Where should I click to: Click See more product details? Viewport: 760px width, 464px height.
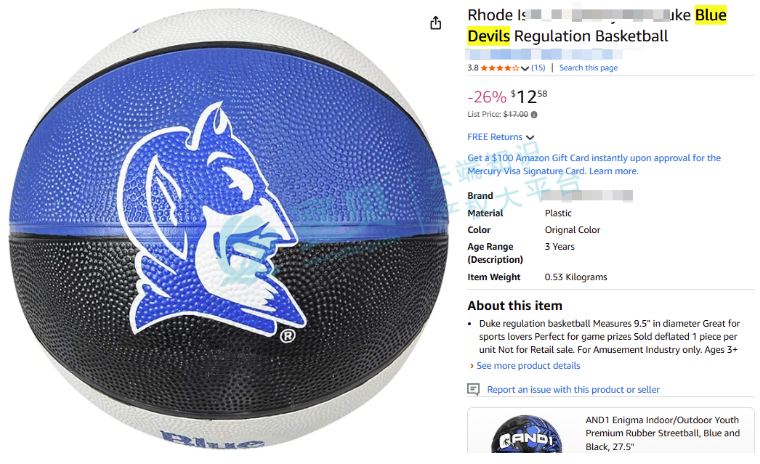528,366
